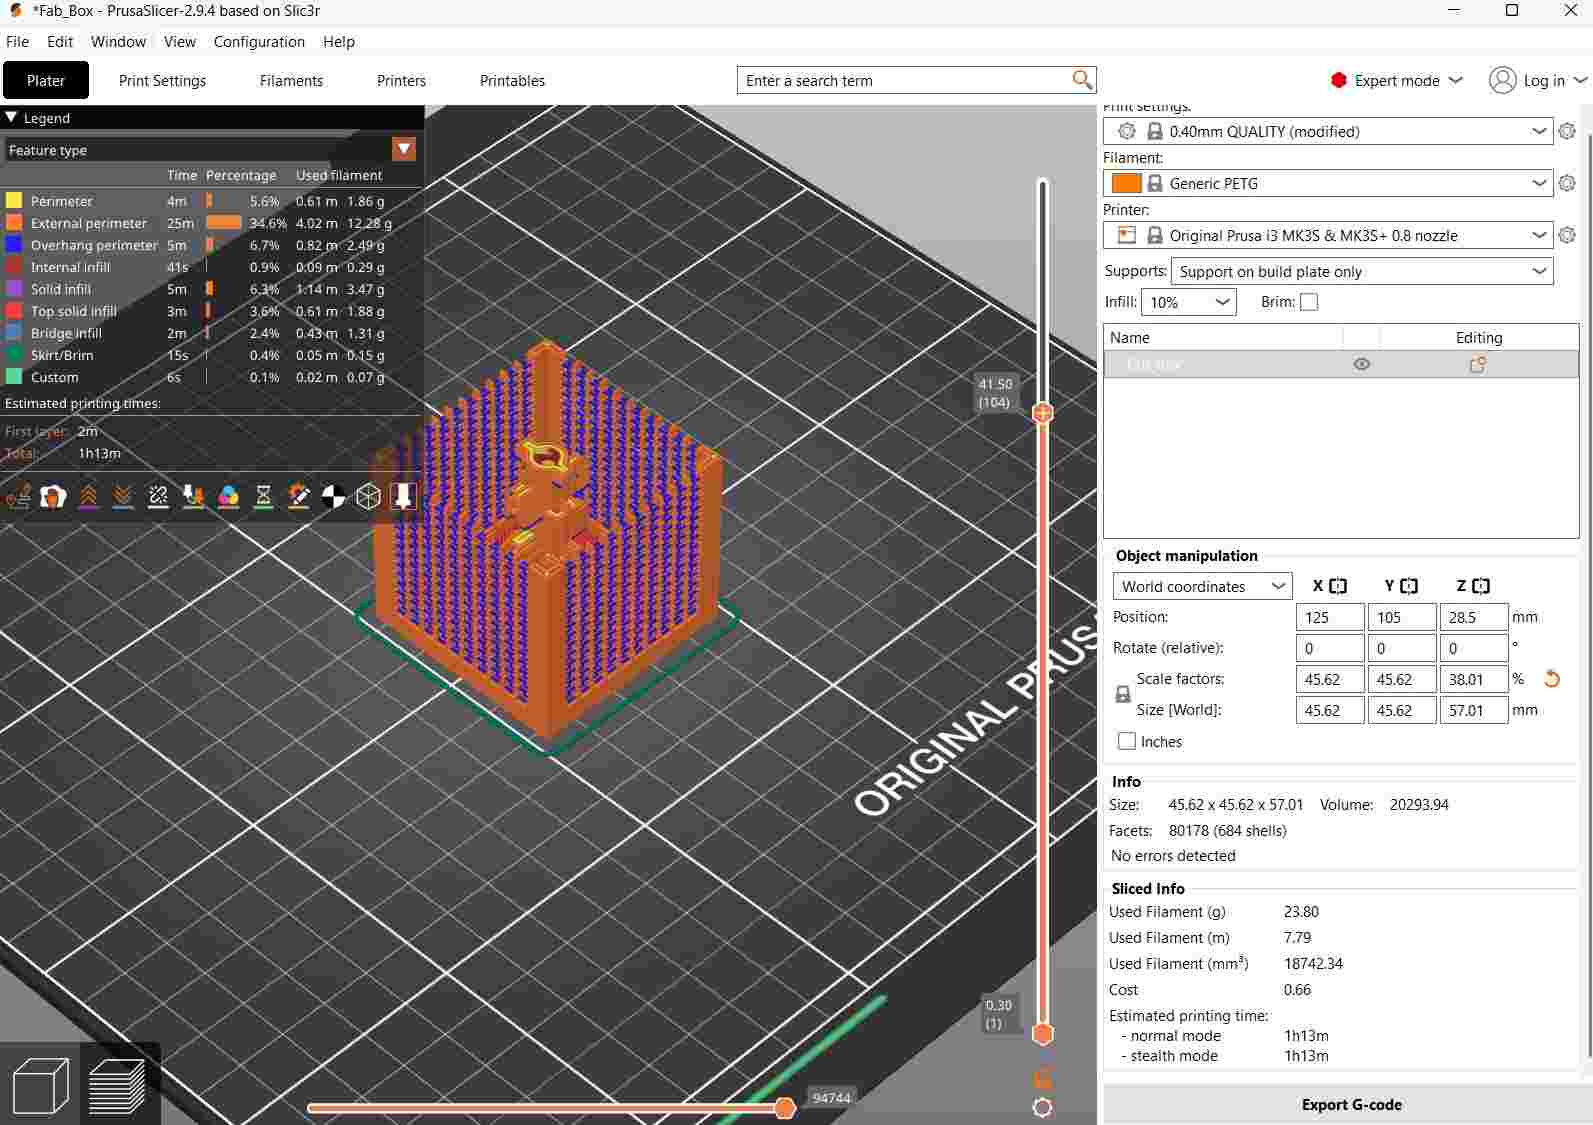This screenshot has width=1593, height=1125.
Task: Click the search magnifier icon
Action: point(1082,80)
